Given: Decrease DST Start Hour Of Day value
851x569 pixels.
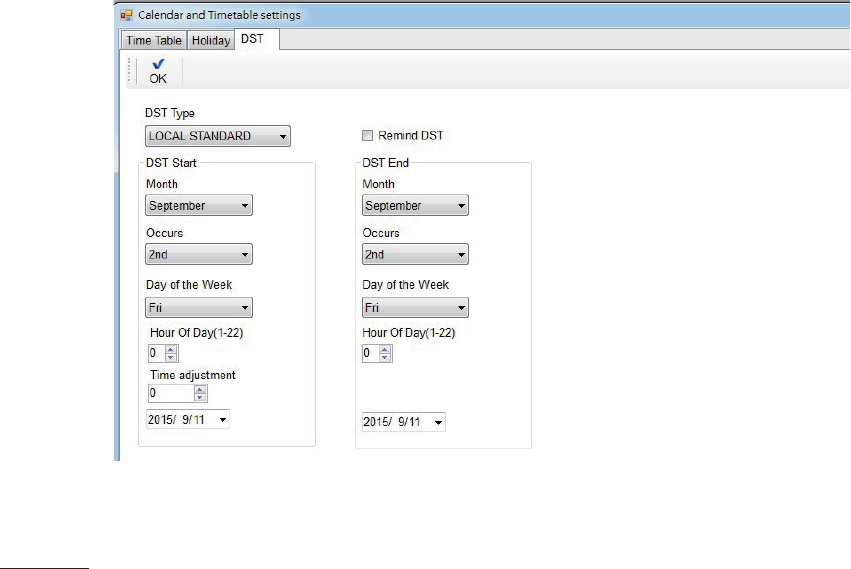Looking at the screenshot, I should [171, 357].
